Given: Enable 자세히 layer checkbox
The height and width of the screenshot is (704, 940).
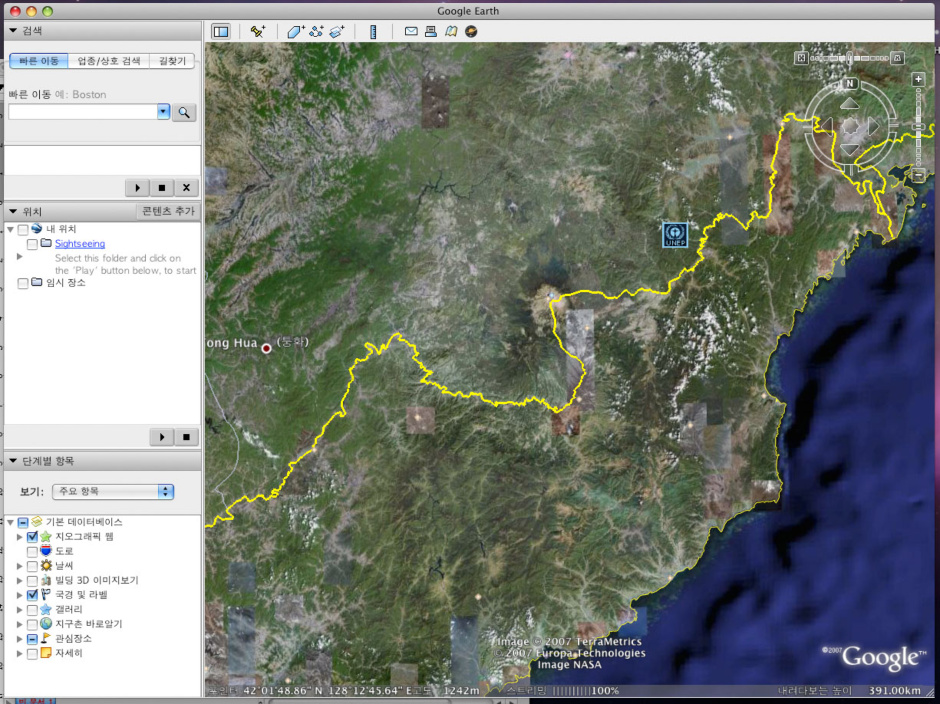Looking at the screenshot, I should (32, 654).
